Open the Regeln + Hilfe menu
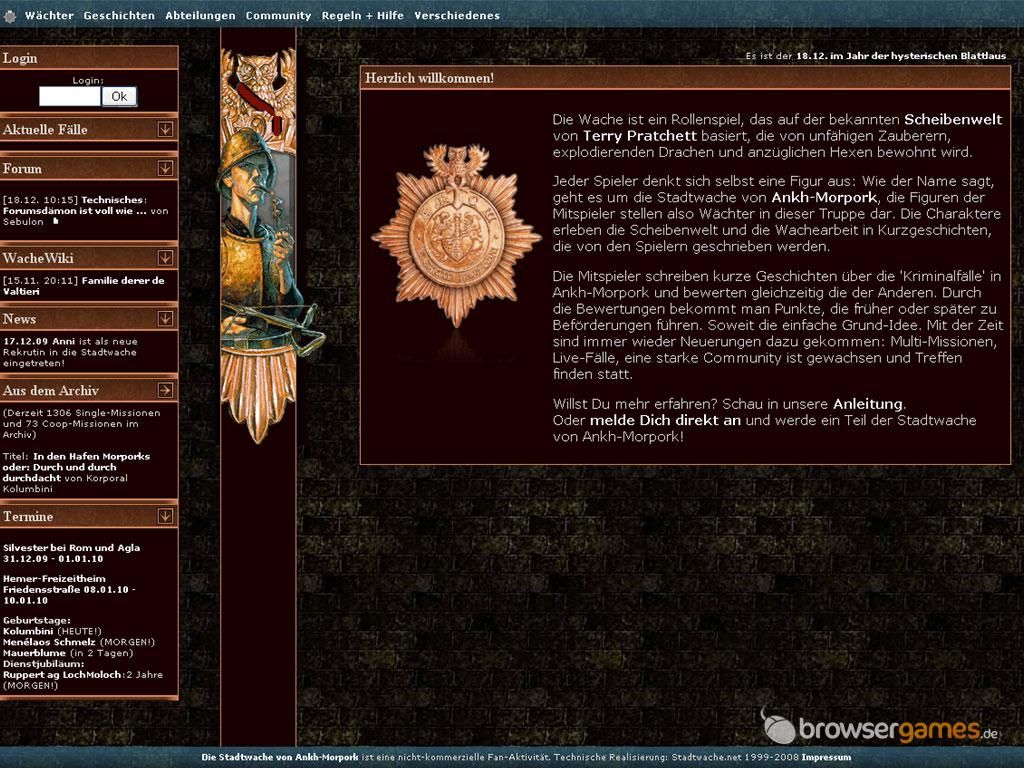The height and width of the screenshot is (768, 1024). click(x=362, y=16)
